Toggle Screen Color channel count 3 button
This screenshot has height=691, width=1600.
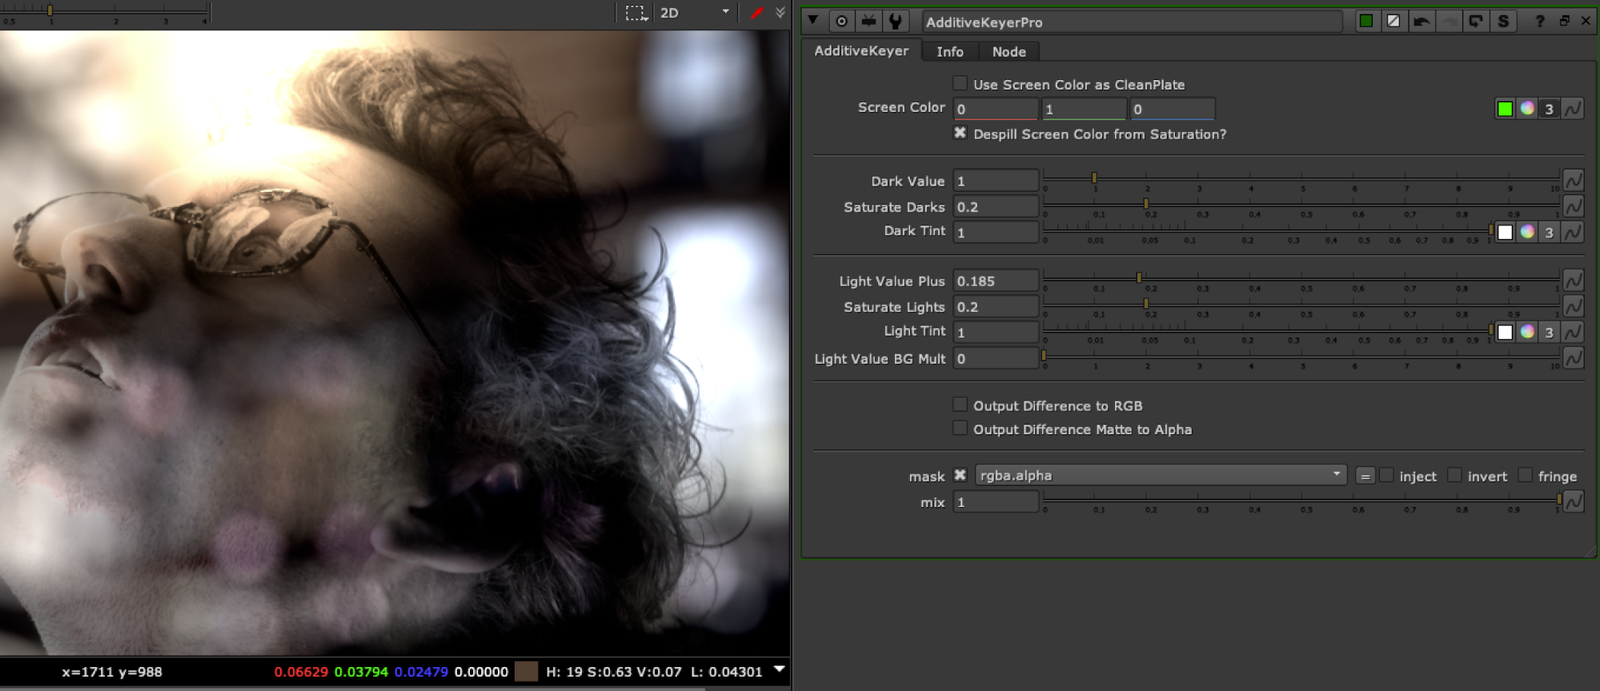1549,109
